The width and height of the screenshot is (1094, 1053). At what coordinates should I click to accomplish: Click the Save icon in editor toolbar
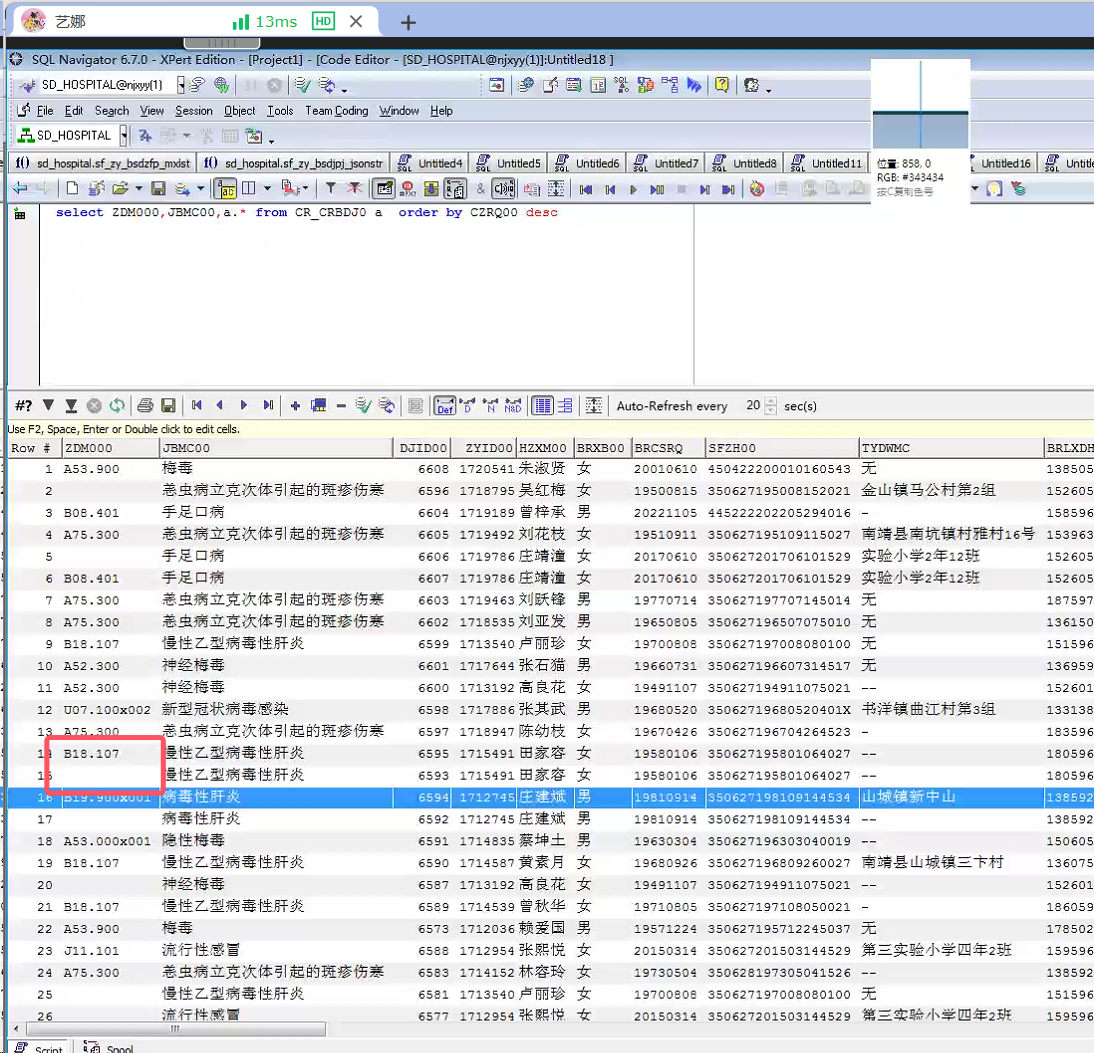[158, 188]
